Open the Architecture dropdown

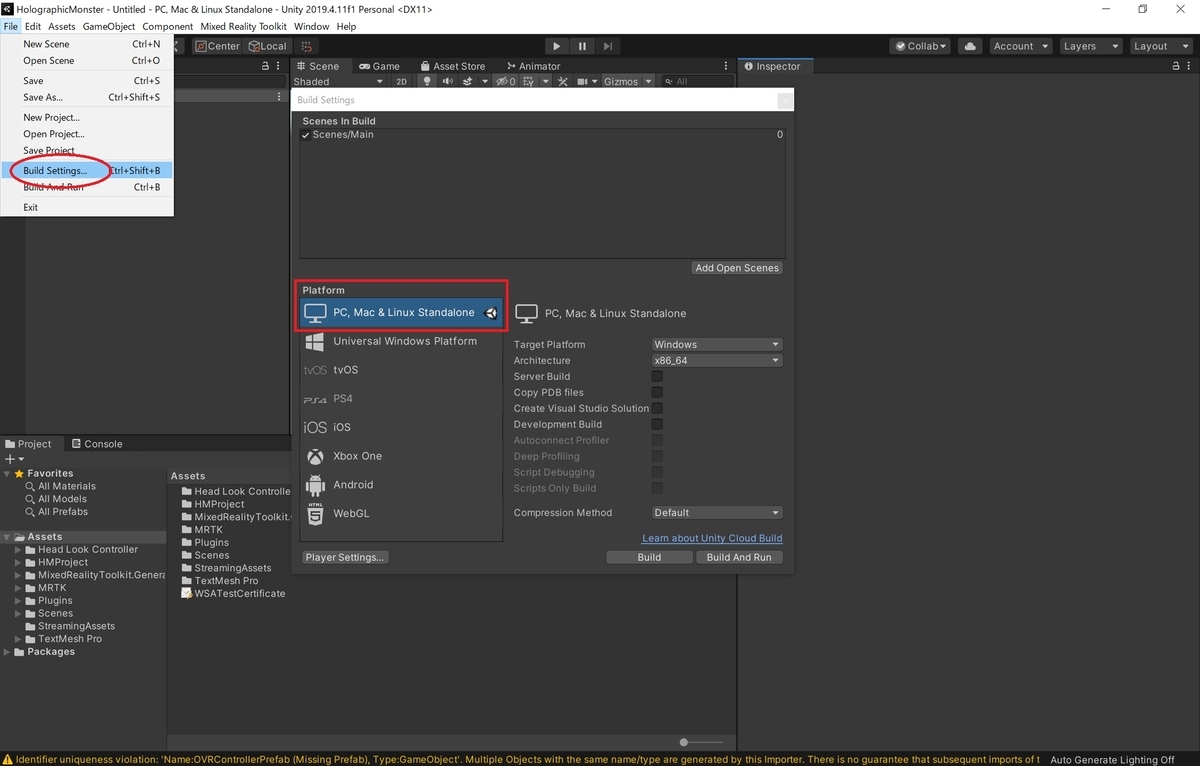716,361
